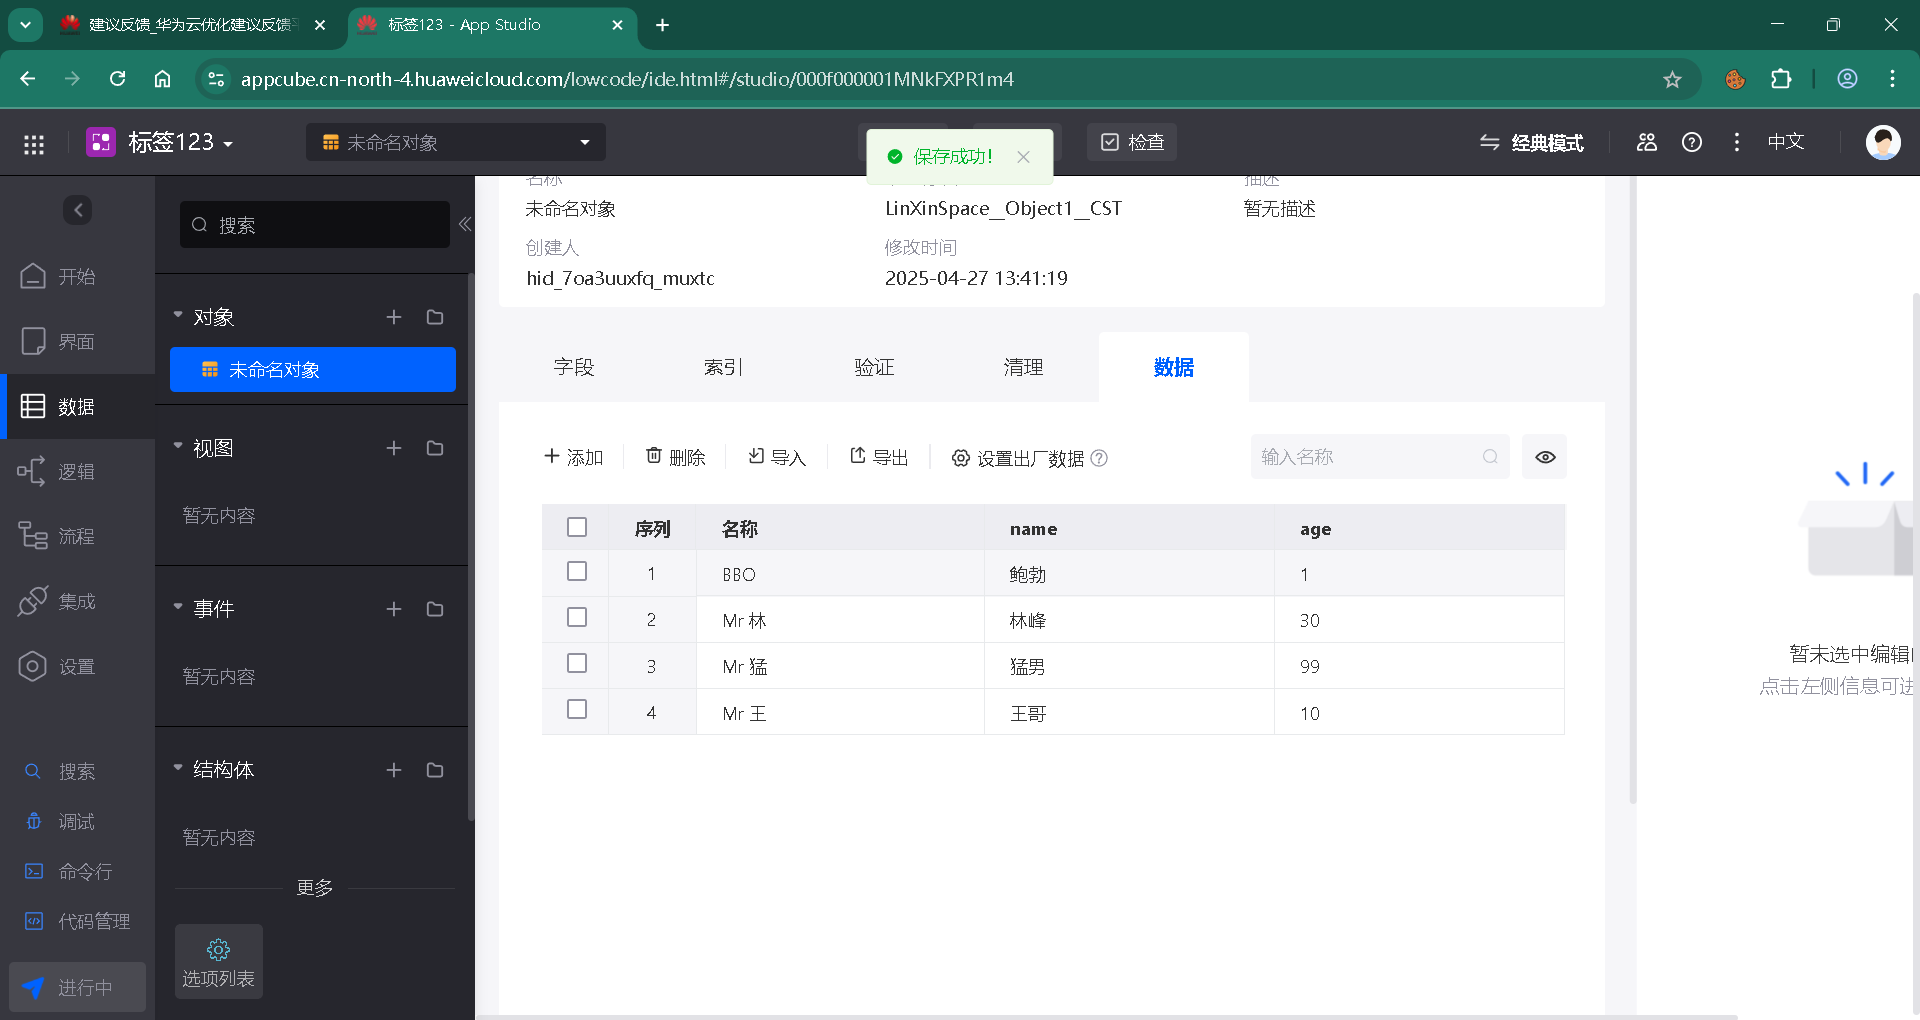Select the 数据 data section
This screenshot has width=1920, height=1020.
[77, 406]
